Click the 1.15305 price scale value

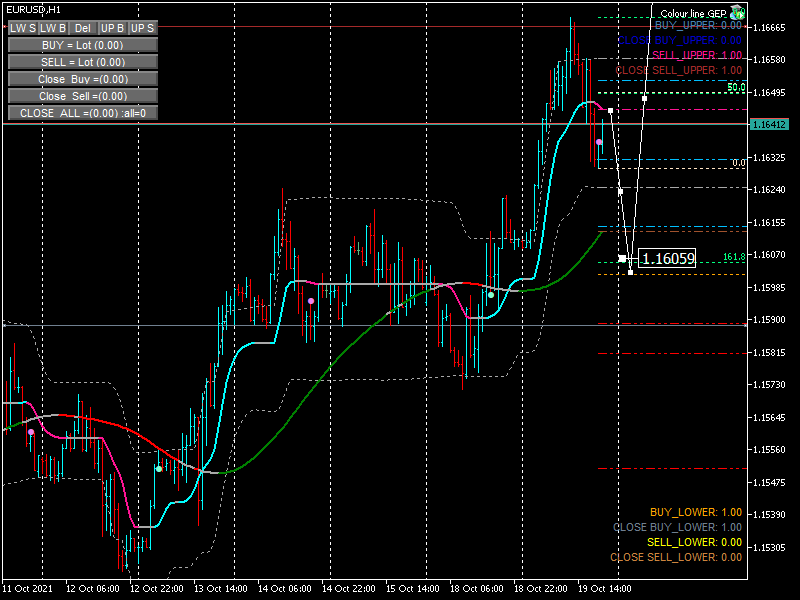[x=769, y=547]
